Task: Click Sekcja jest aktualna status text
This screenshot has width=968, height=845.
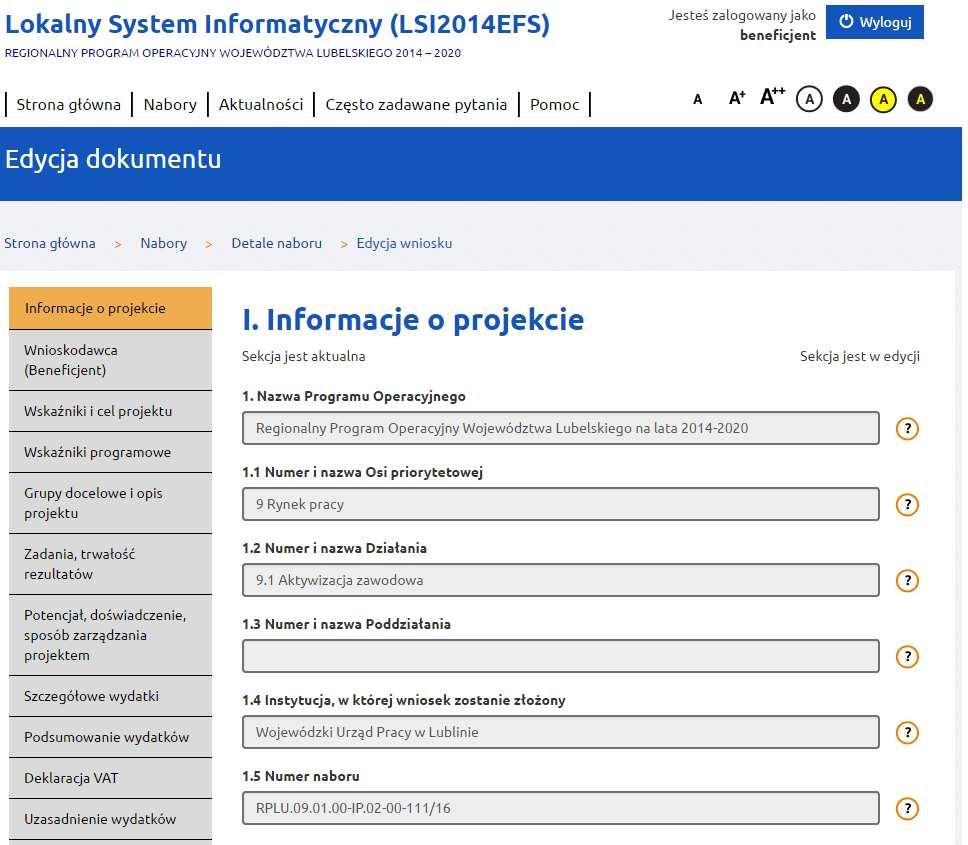Action: 304,356
